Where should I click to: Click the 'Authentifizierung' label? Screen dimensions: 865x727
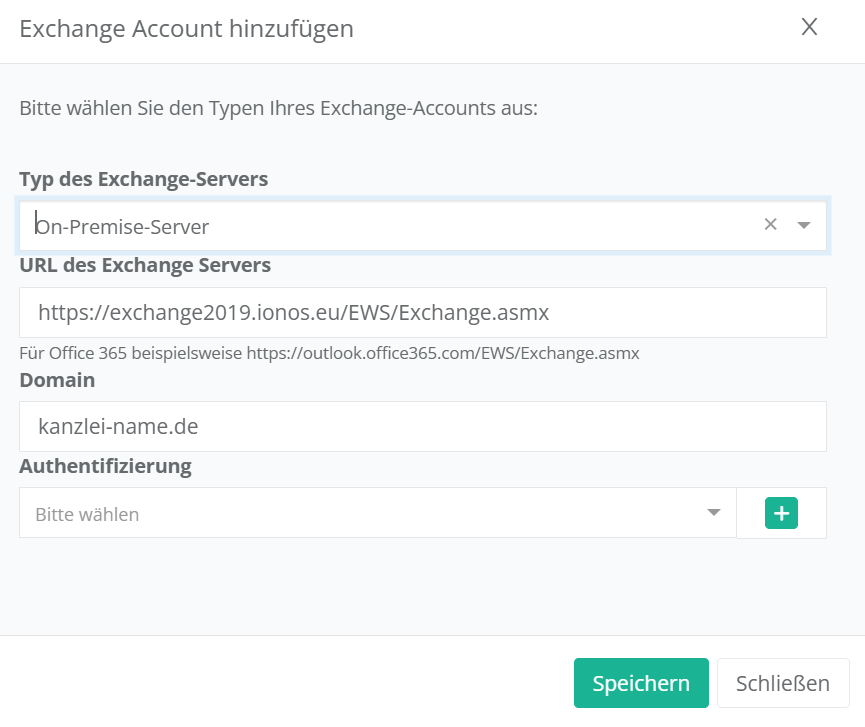click(x=105, y=465)
